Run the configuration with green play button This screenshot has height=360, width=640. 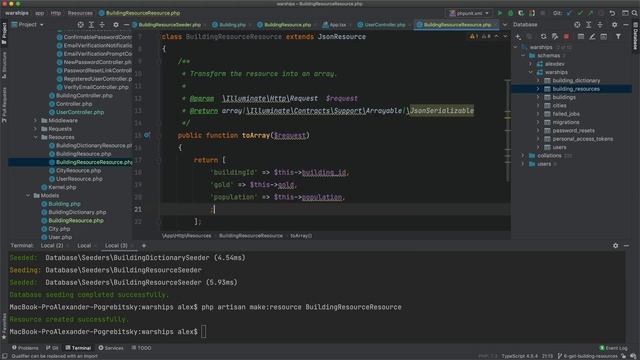coord(500,13)
